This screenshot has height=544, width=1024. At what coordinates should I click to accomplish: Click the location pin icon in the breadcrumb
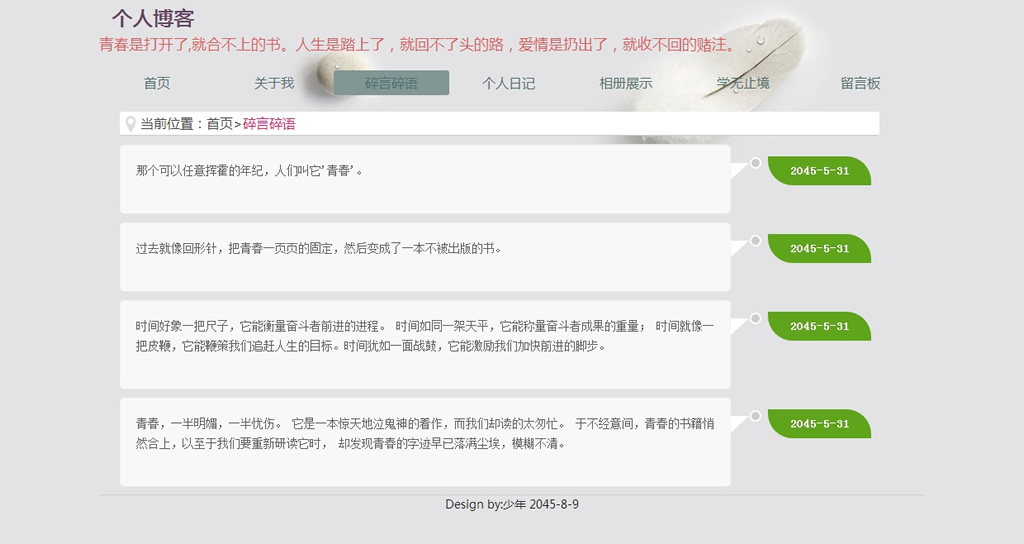pyautogui.click(x=130, y=124)
